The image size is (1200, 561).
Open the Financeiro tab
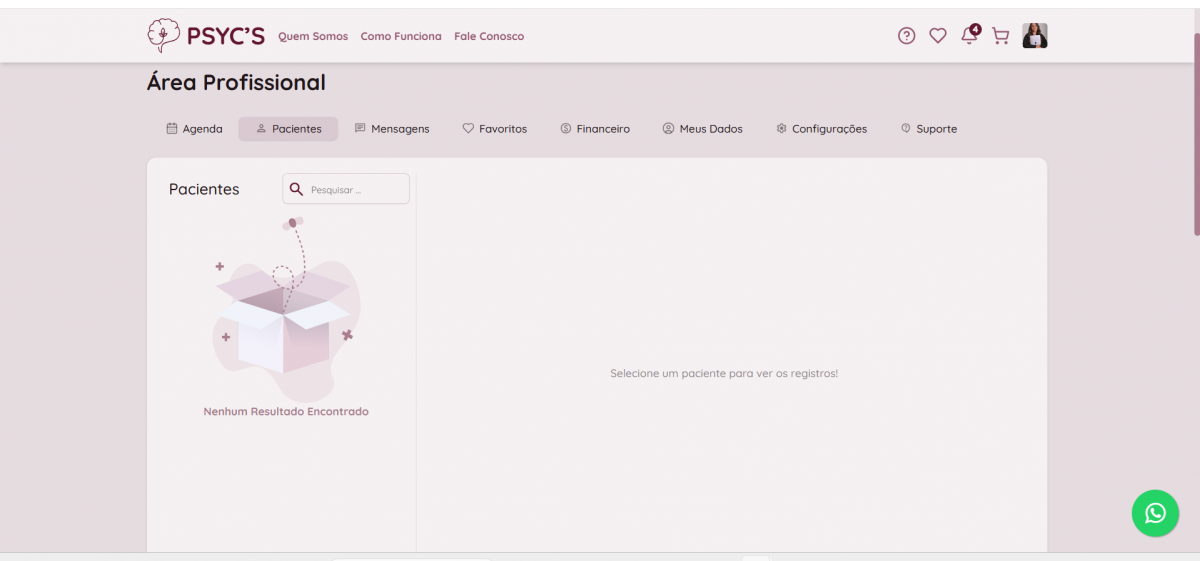(x=595, y=129)
